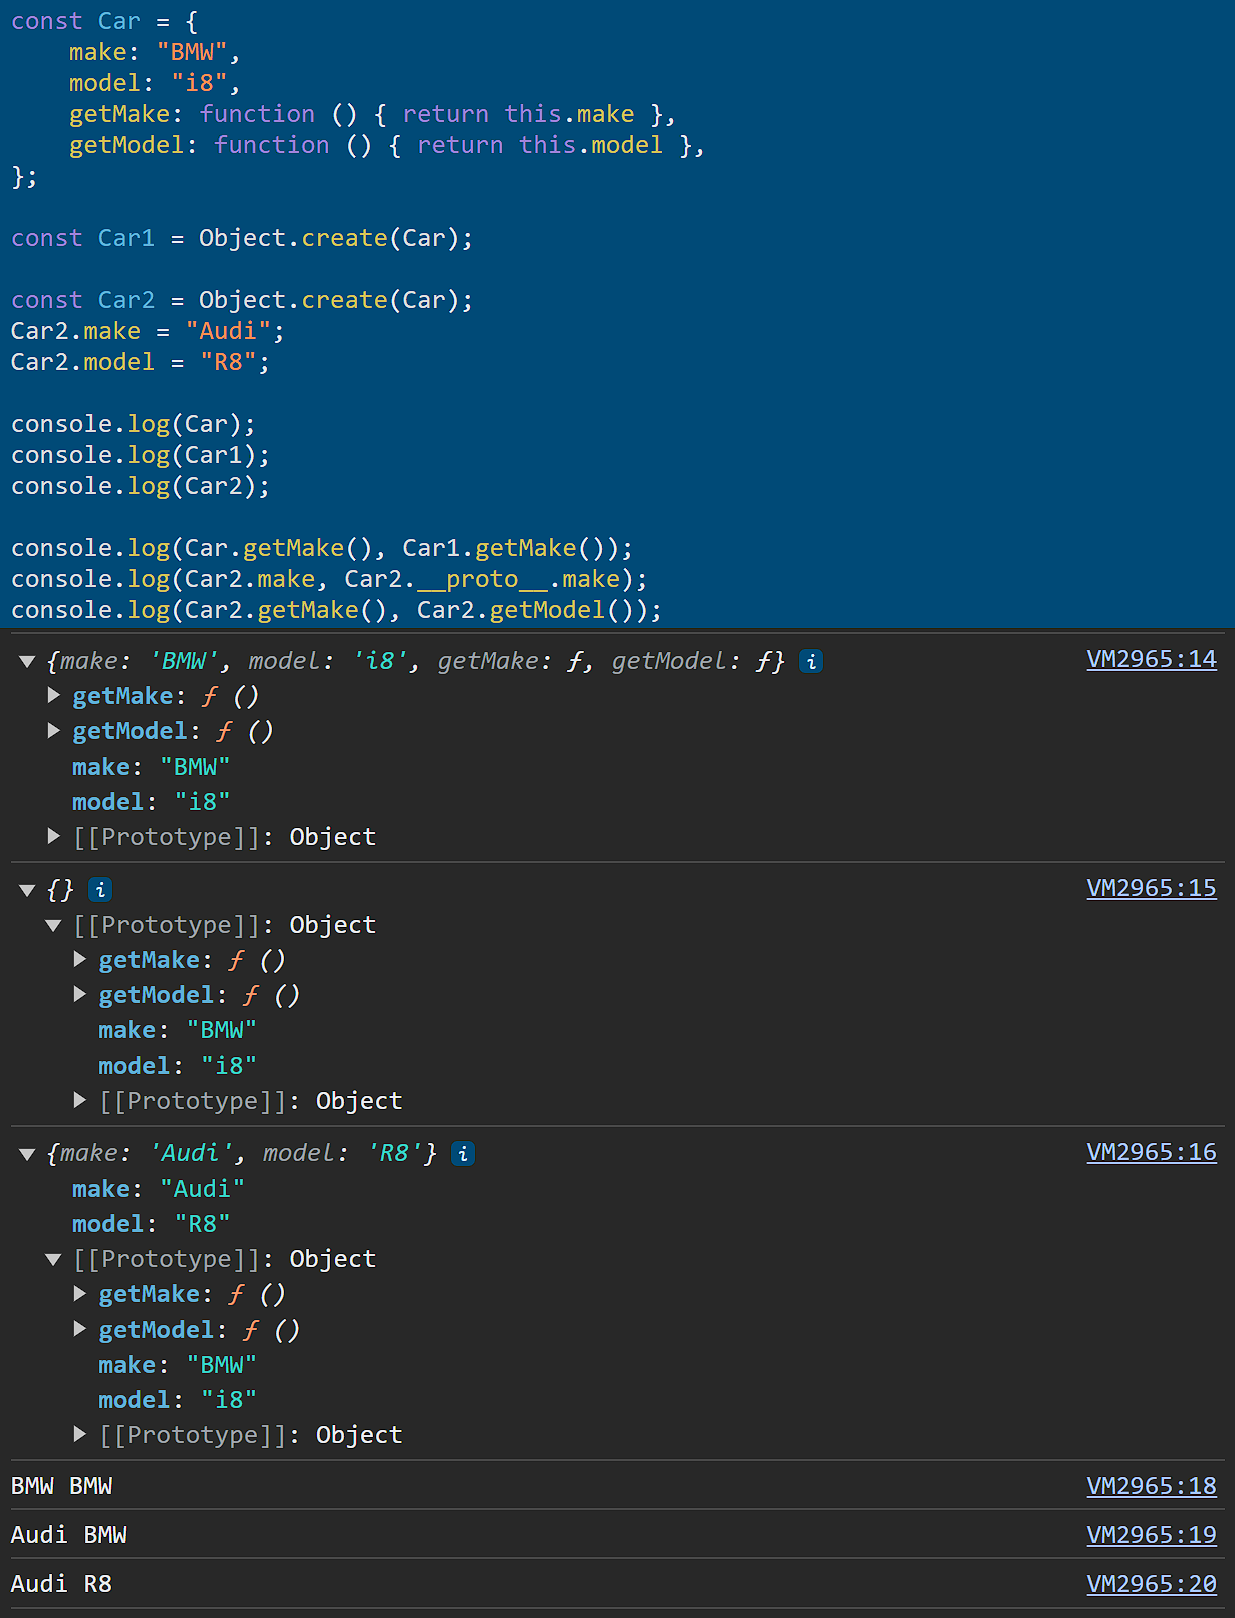This screenshot has height=1618, width=1235.
Task: Click the "Audi R8" console output line
Action: coord(62,1584)
